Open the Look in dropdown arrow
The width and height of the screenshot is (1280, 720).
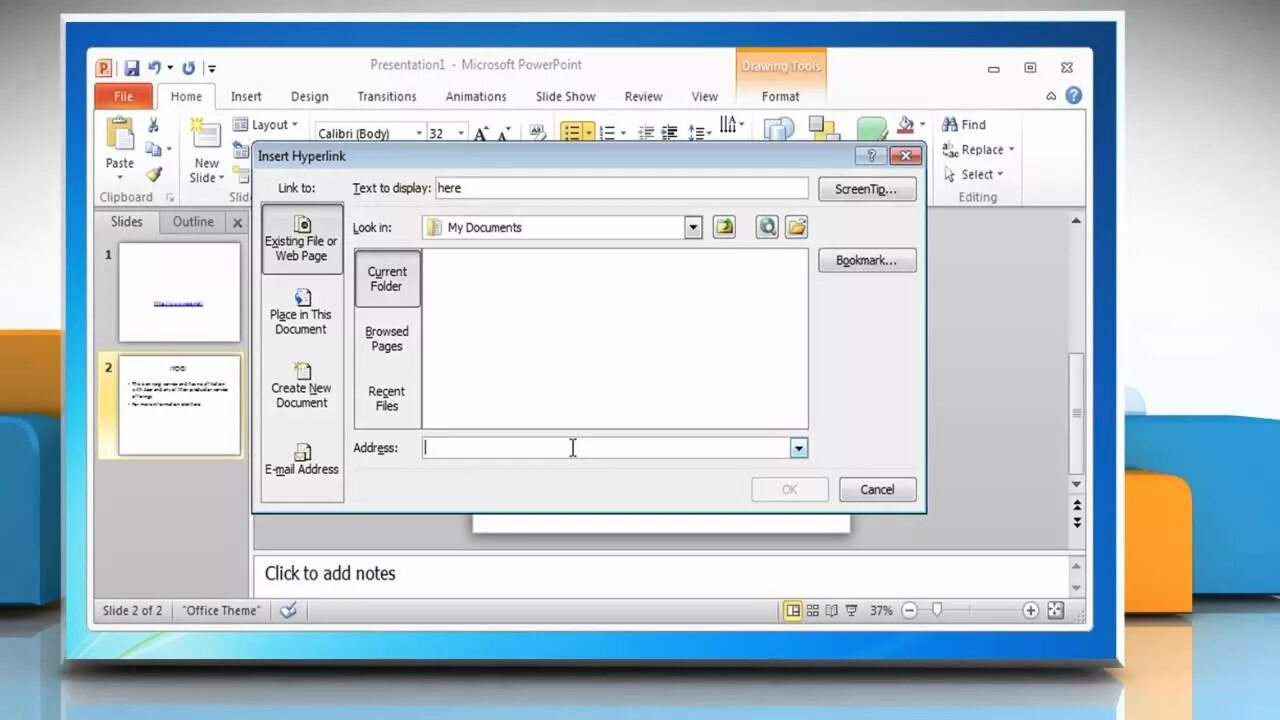[693, 227]
